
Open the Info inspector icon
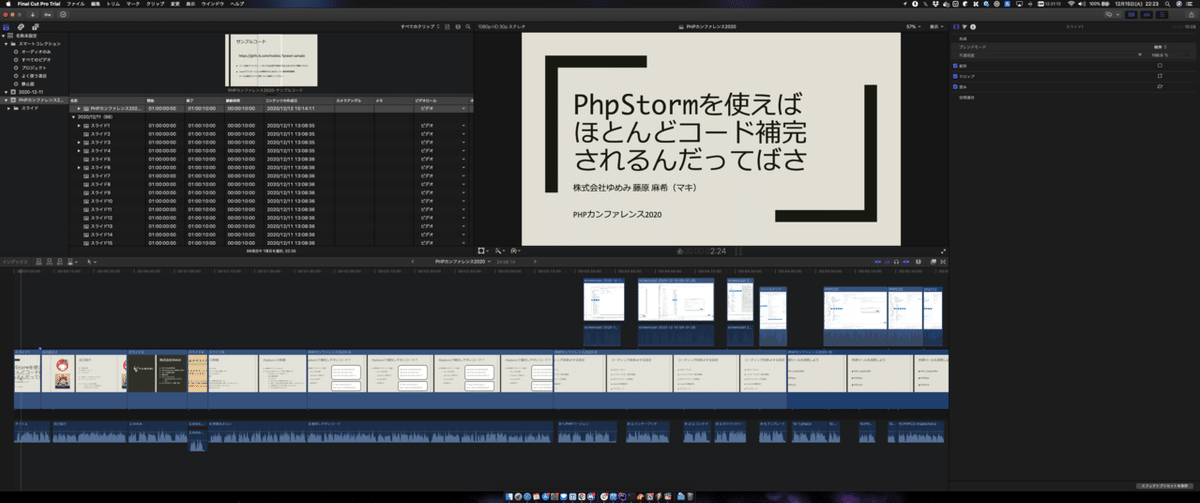point(973,26)
